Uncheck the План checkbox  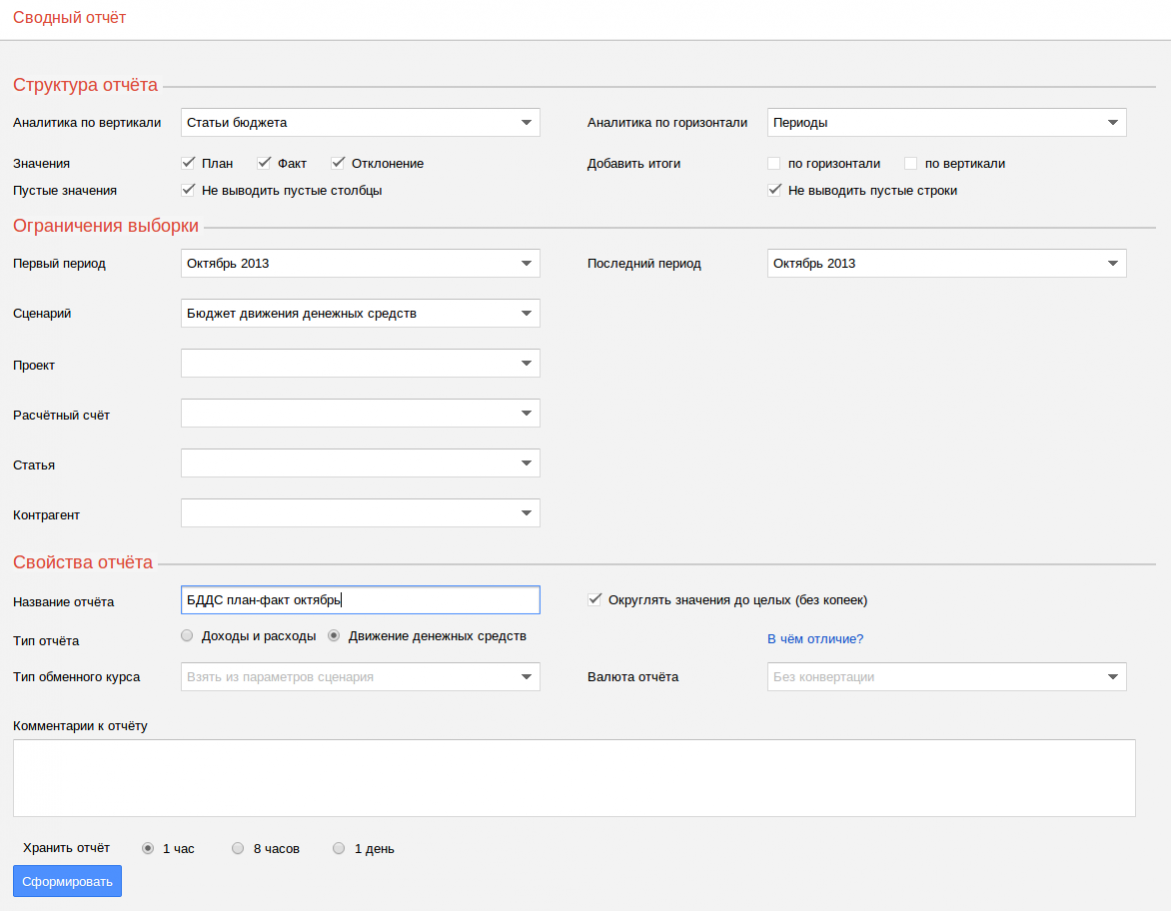click(188, 163)
